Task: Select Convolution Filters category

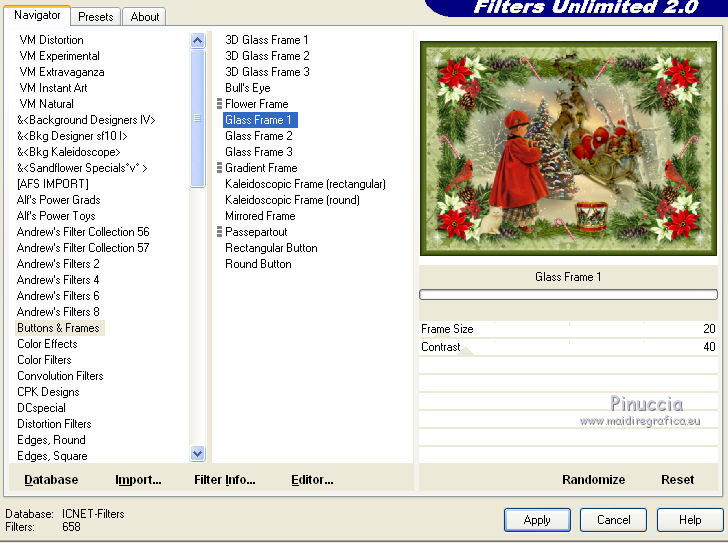Action: pos(60,376)
